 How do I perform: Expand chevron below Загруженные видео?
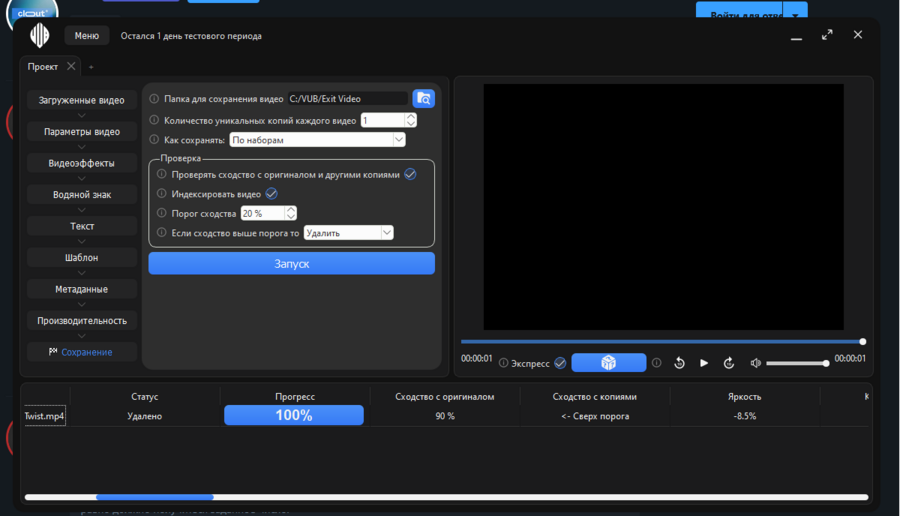82,115
